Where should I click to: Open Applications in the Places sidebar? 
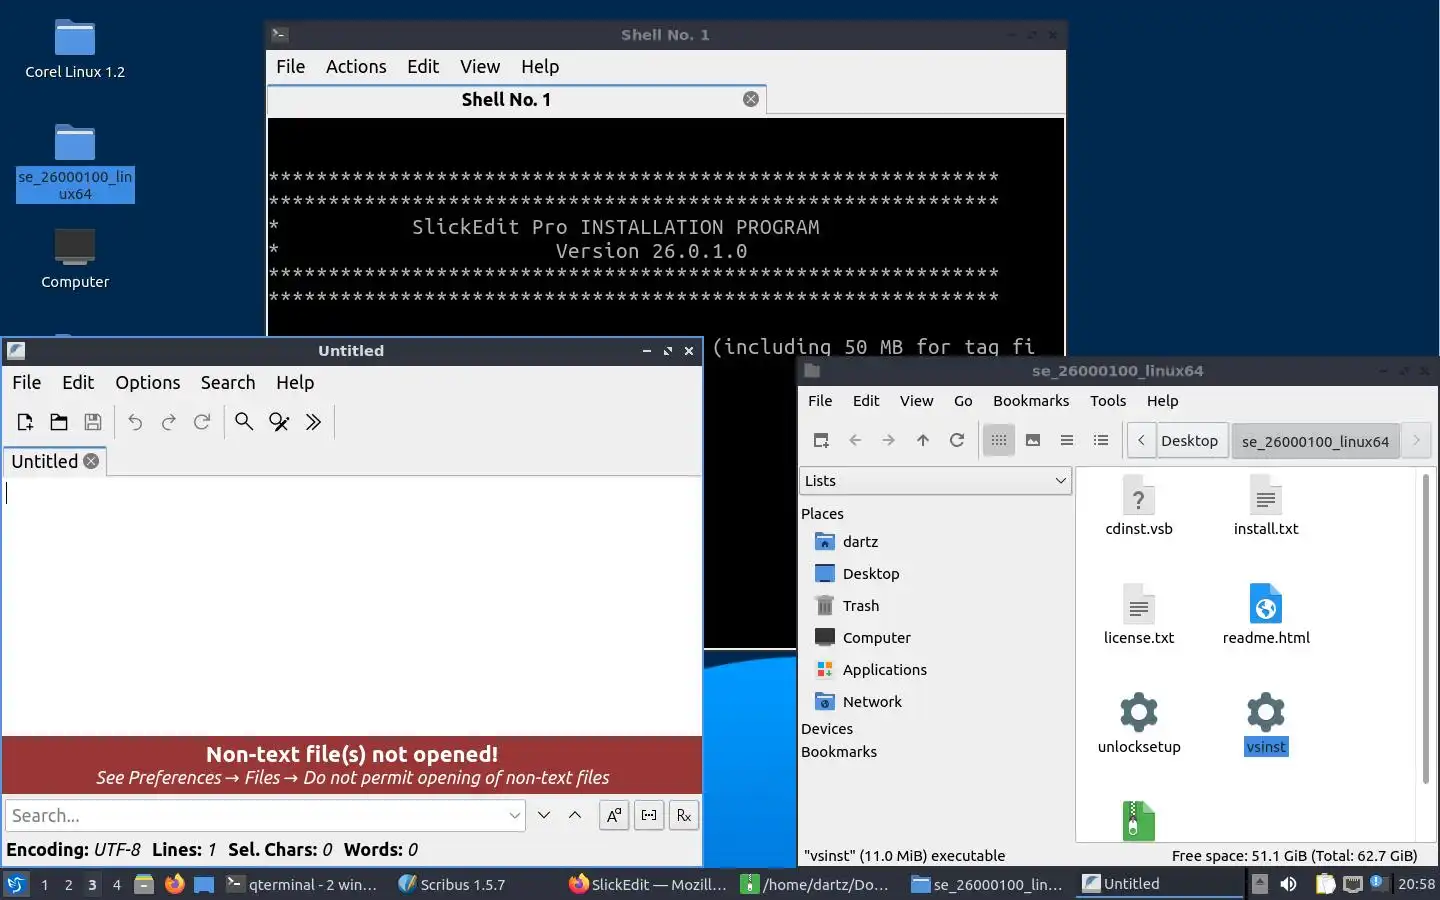(x=884, y=669)
